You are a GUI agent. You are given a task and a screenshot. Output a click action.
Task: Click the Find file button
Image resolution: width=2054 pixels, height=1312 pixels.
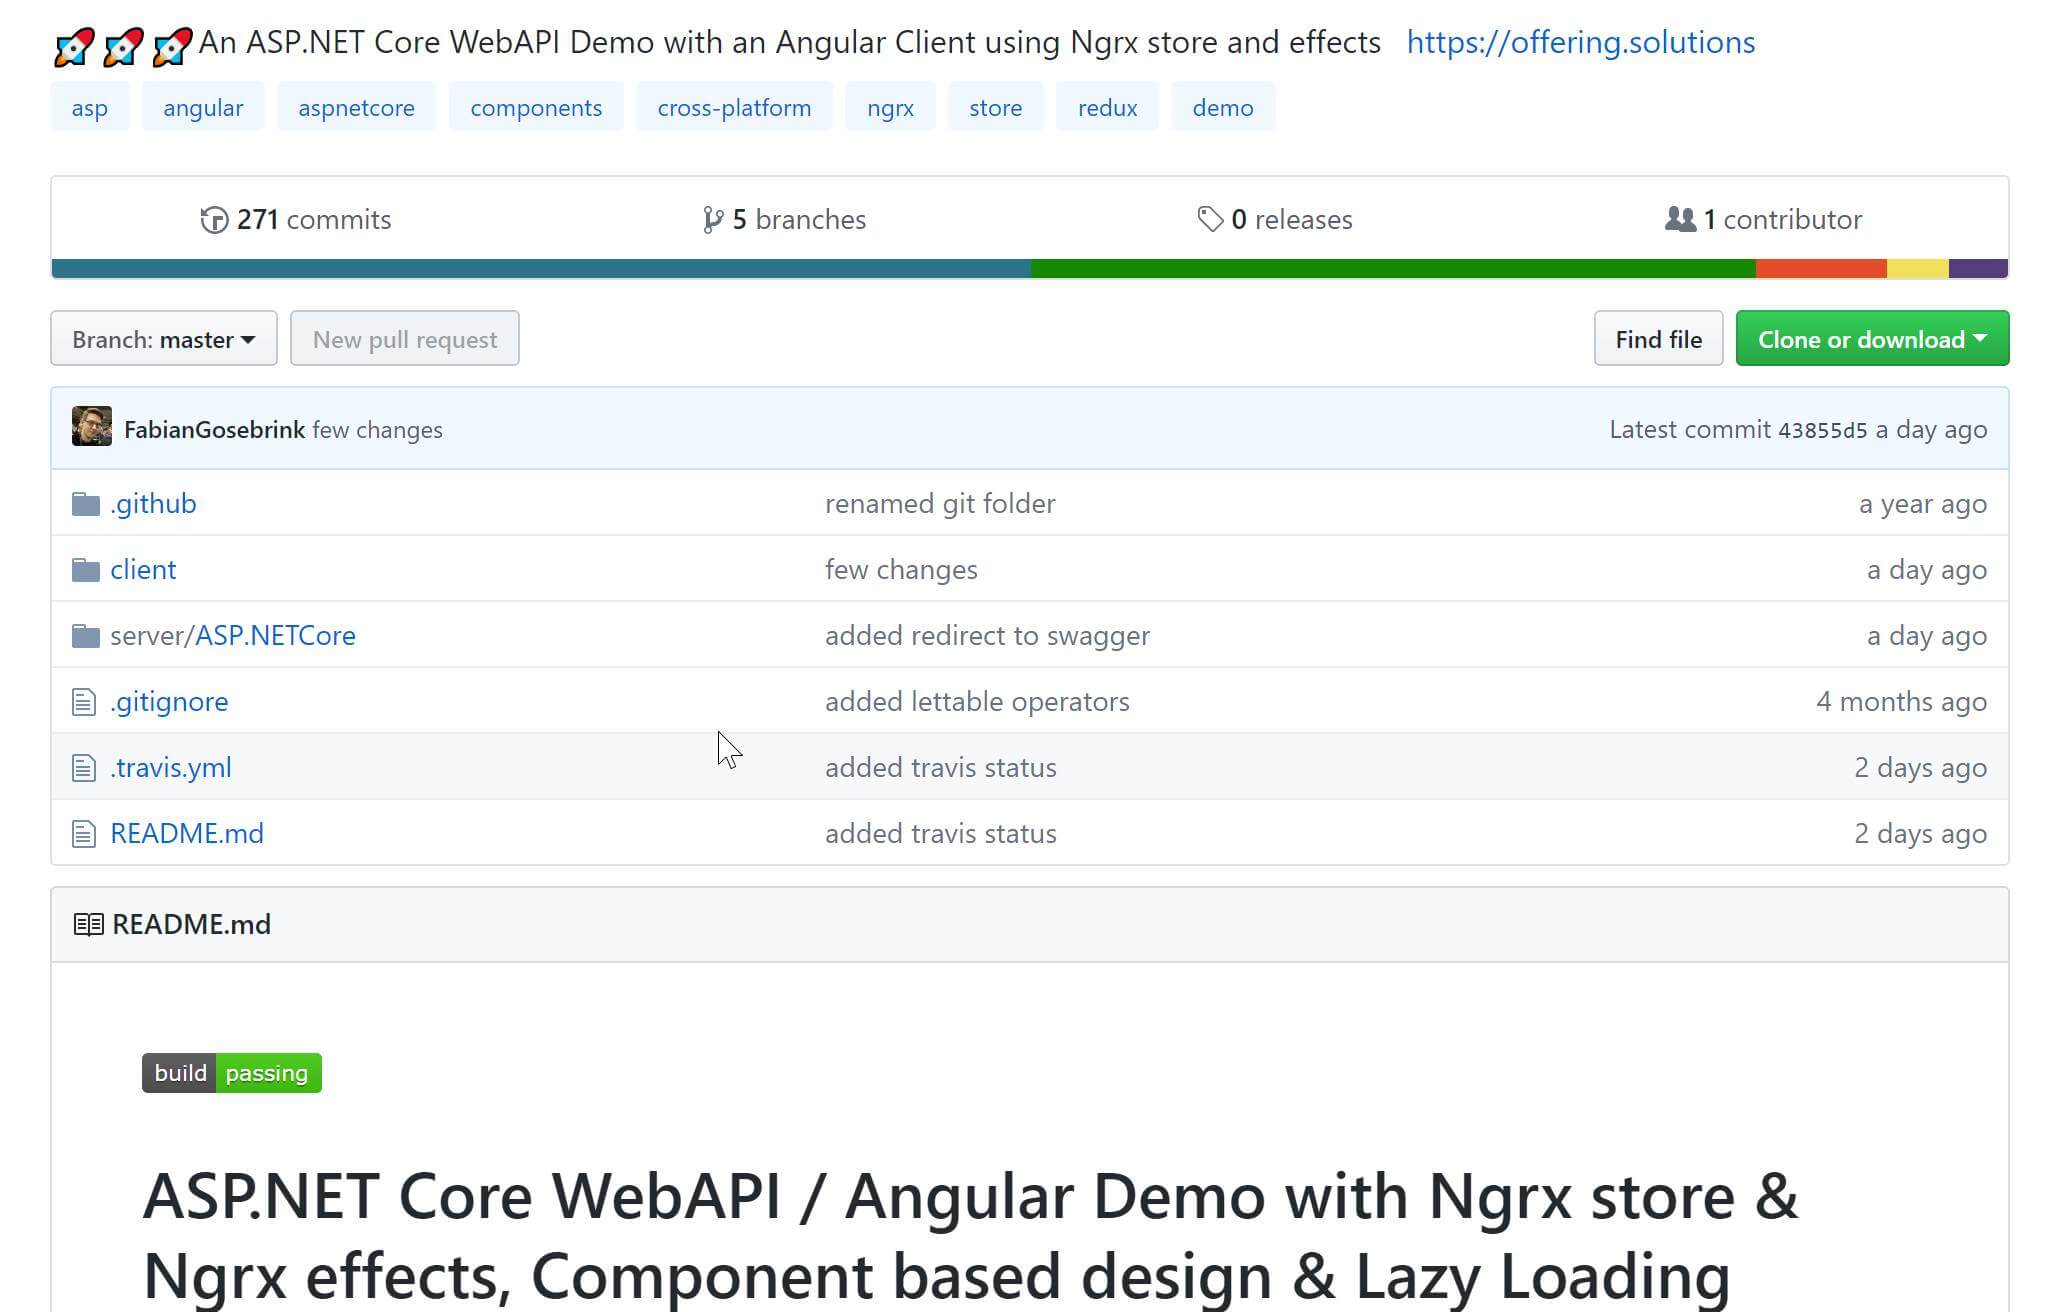(1657, 339)
